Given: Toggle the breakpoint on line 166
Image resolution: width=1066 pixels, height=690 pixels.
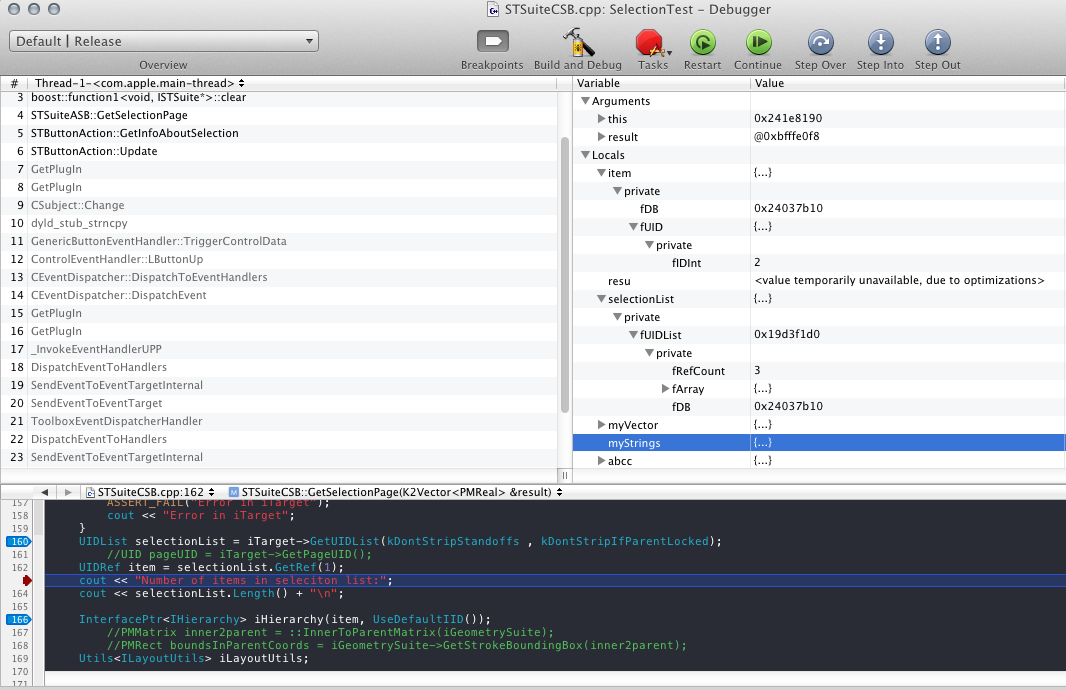Looking at the screenshot, I should coord(19,620).
